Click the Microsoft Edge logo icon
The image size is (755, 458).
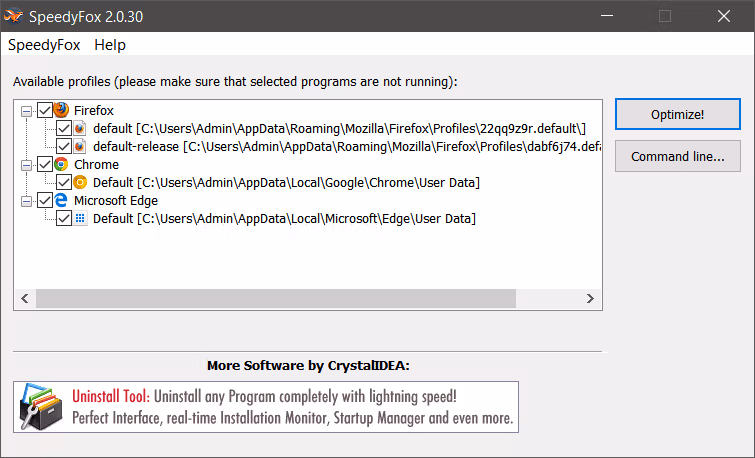(x=61, y=200)
